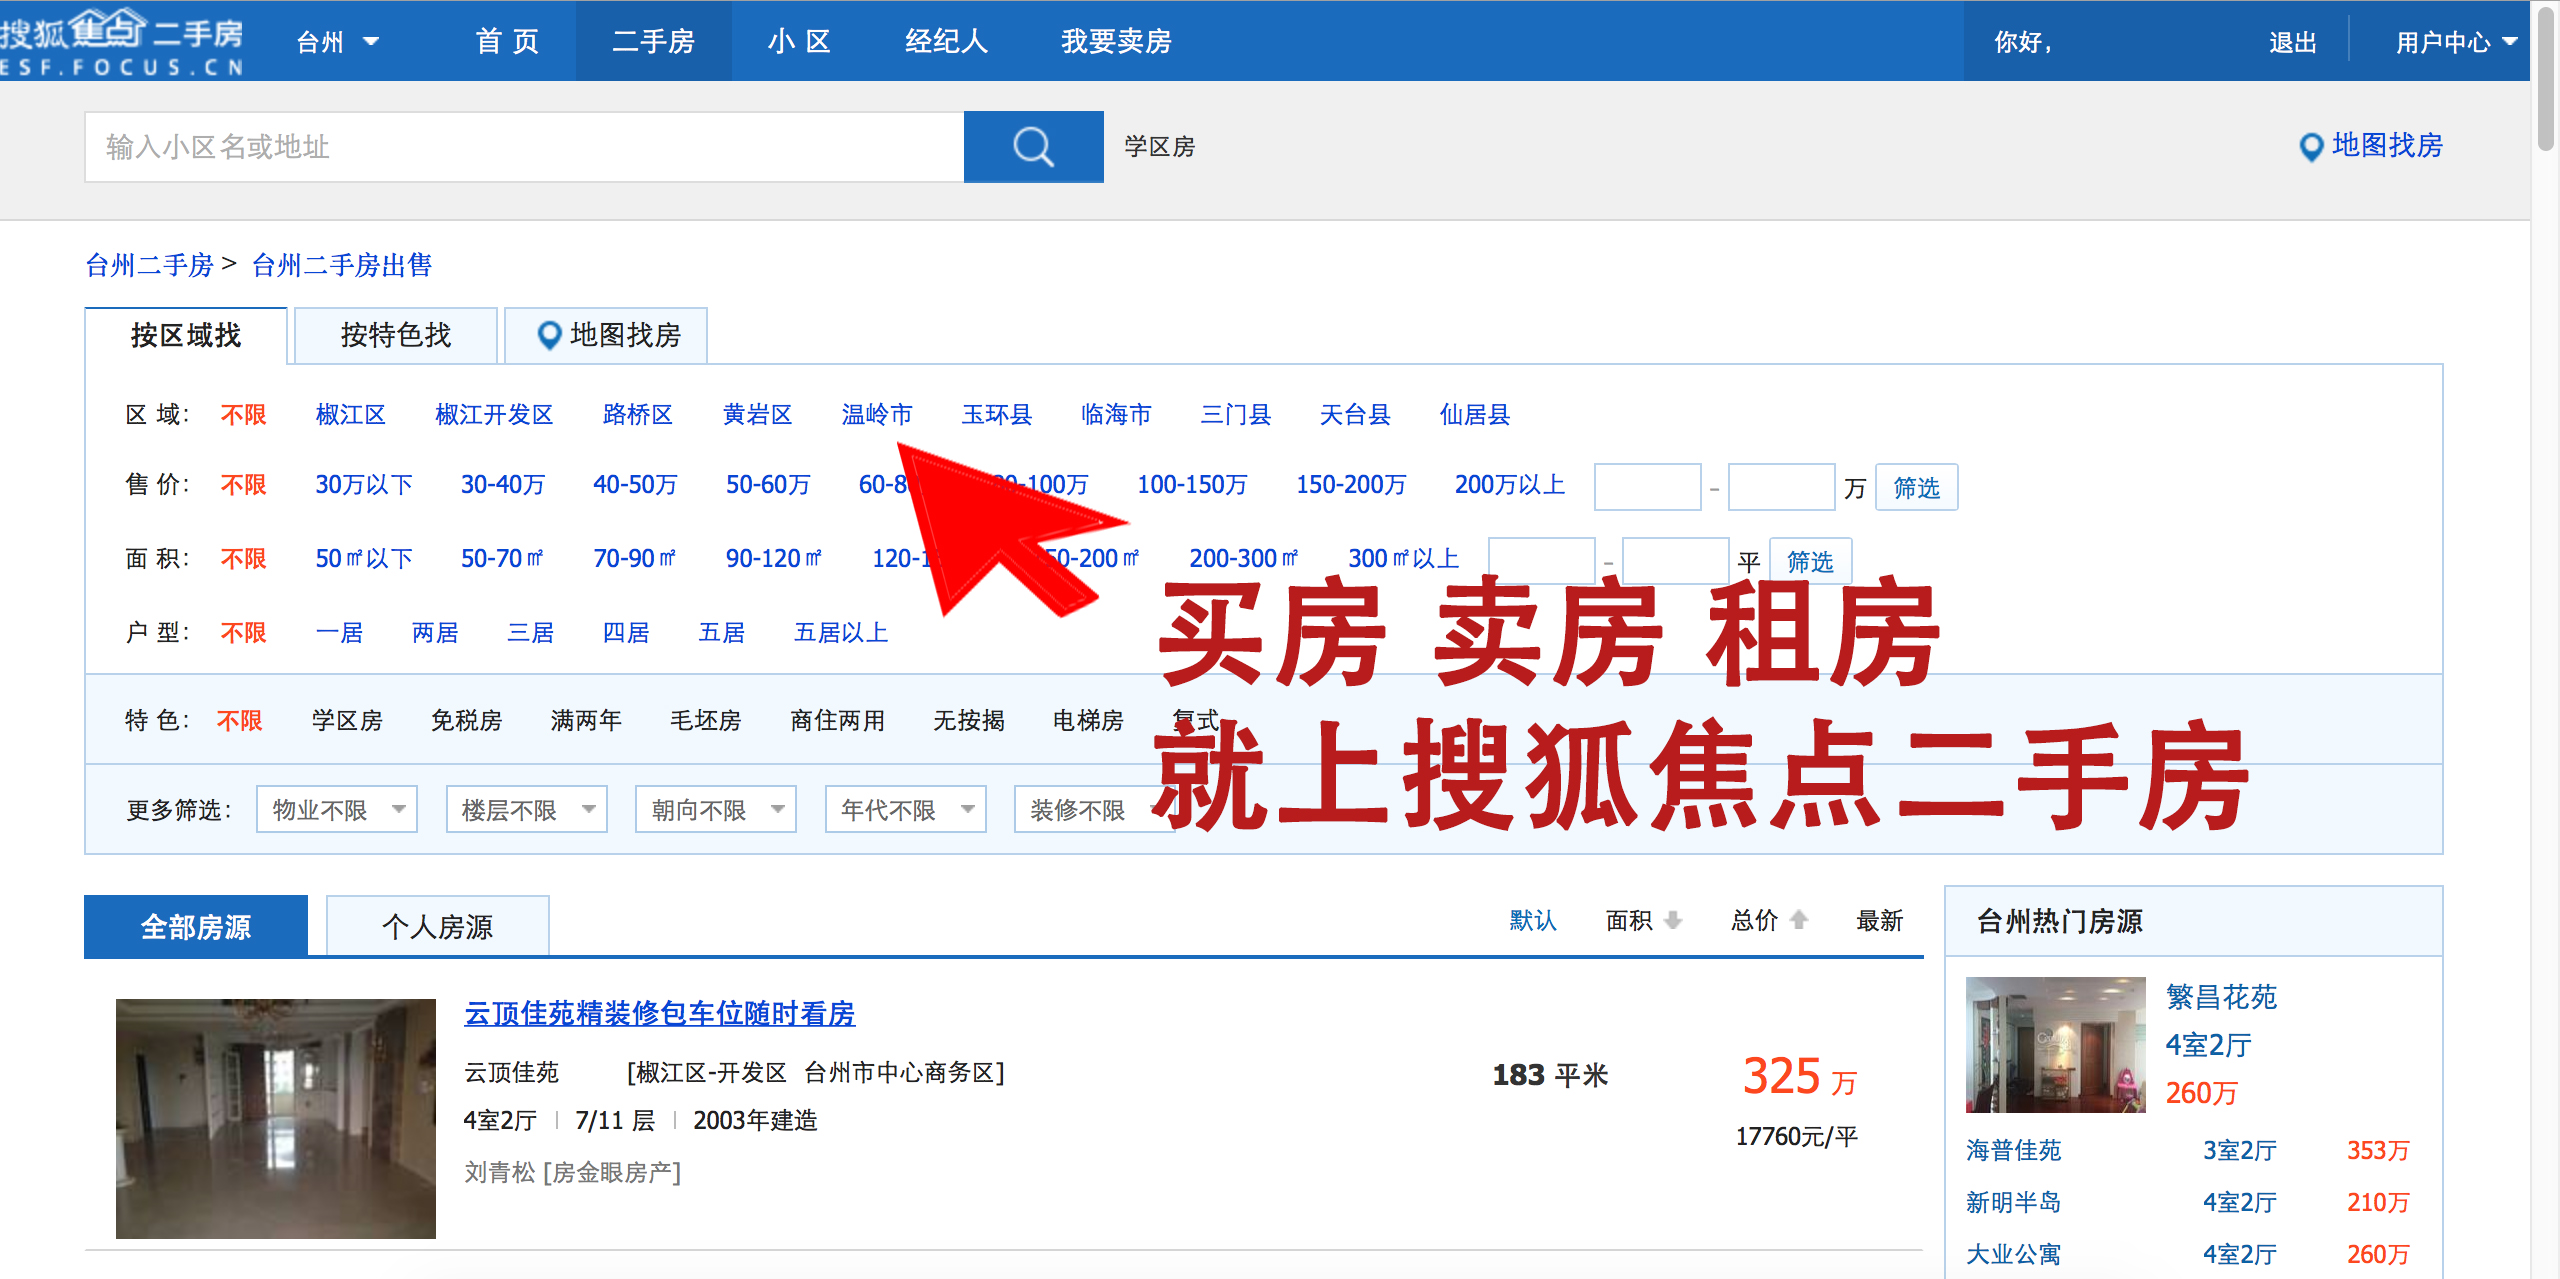The height and width of the screenshot is (1279, 2560).
Task: Switch to the 按特色找 tab
Action: [x=396, y=335]
